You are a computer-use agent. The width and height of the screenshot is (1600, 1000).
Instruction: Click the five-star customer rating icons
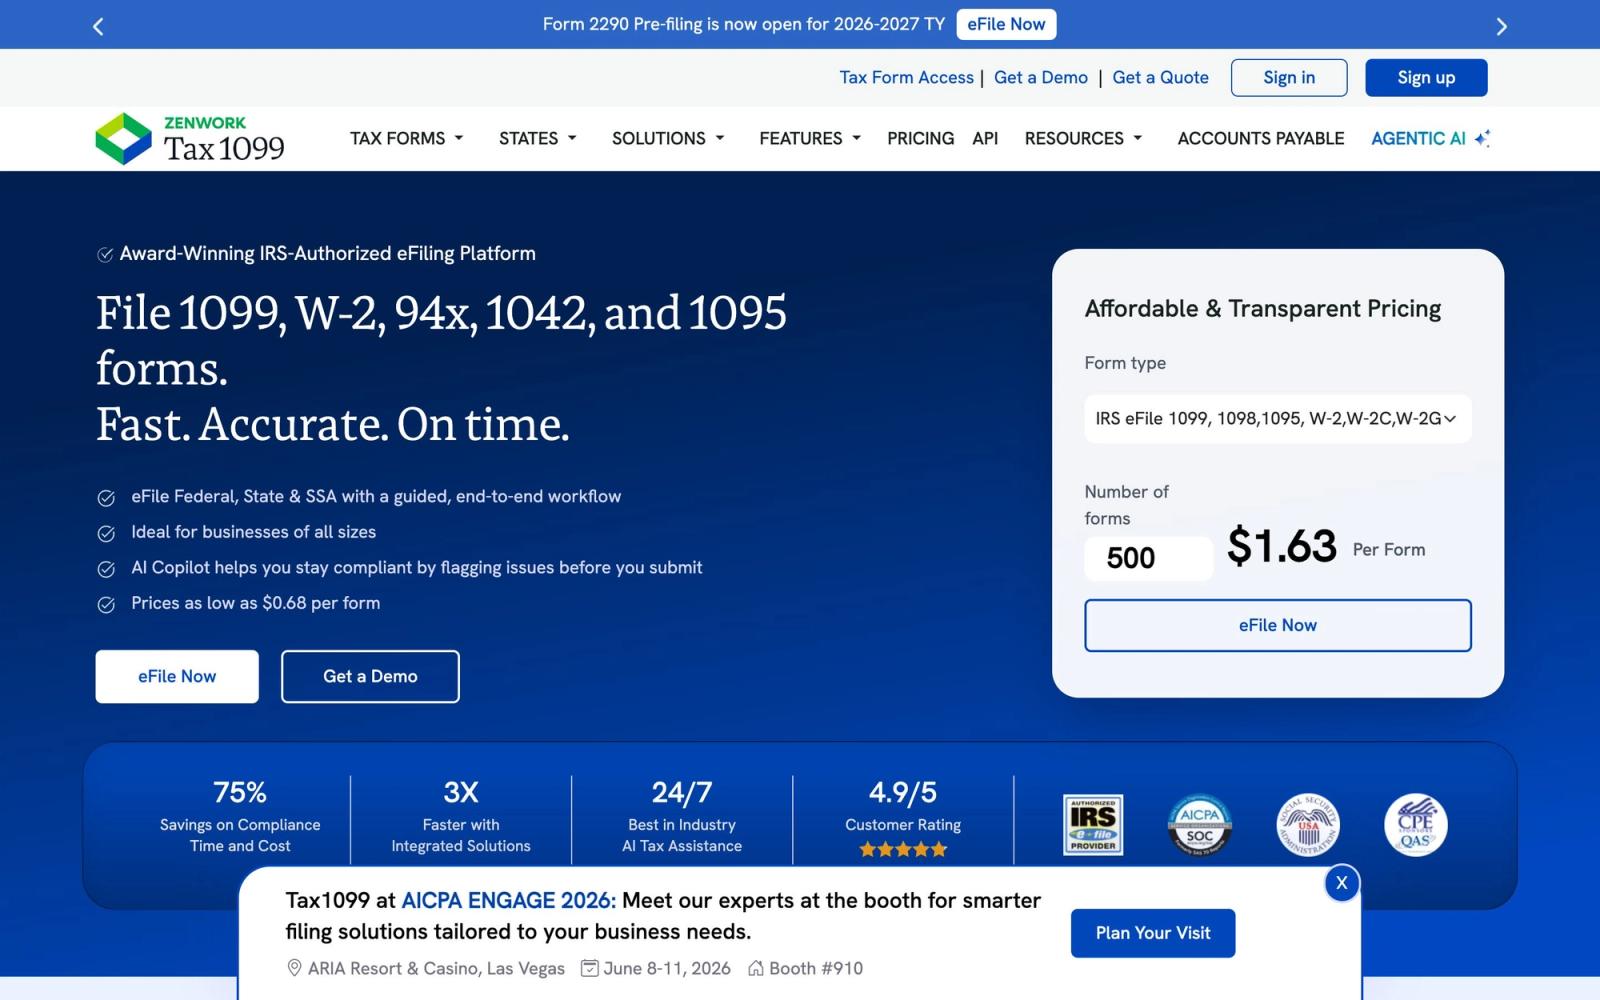pos(903,849)
